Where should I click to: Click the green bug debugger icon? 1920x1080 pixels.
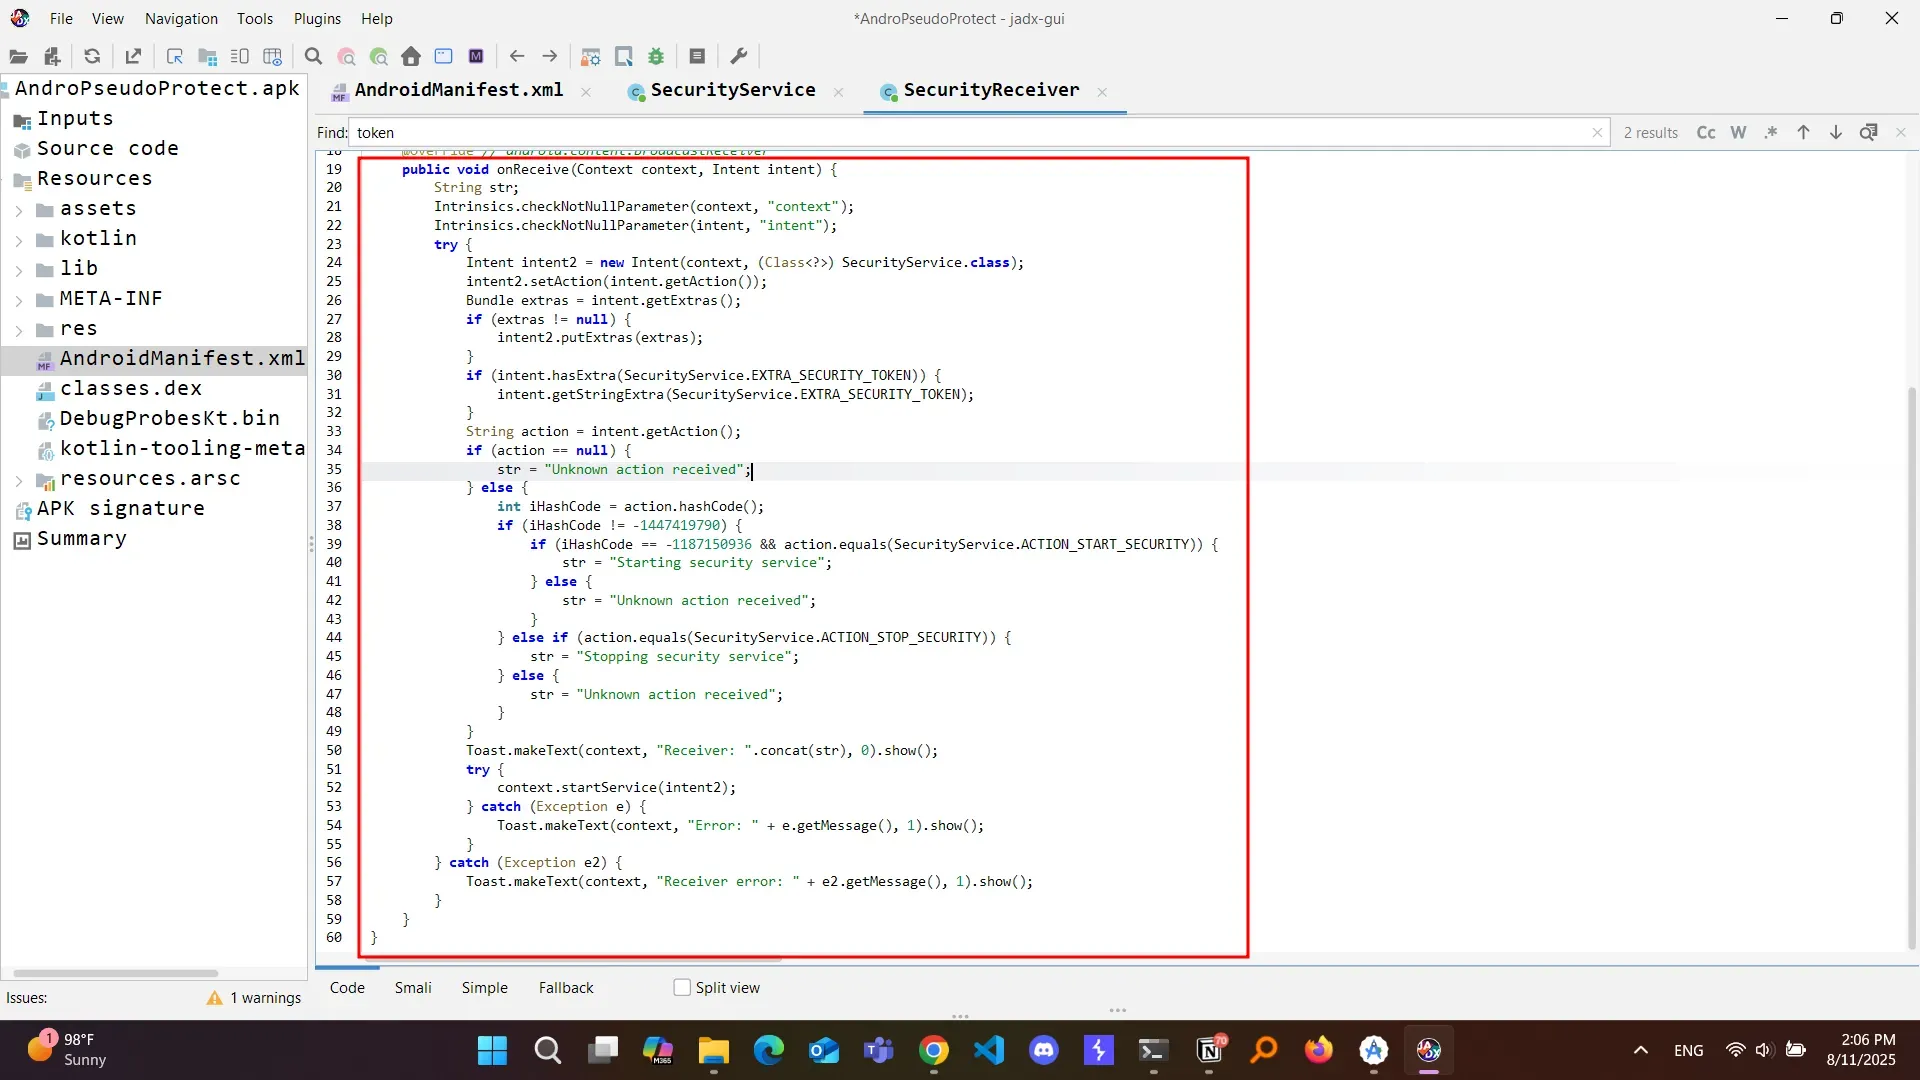[656, 57]
